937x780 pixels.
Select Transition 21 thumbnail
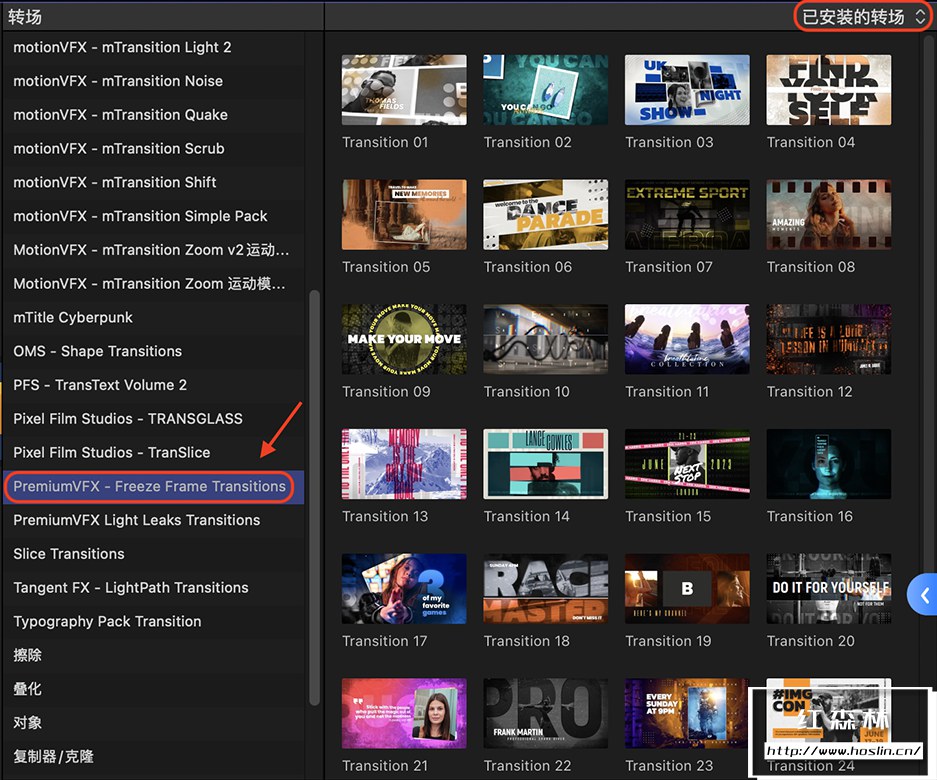pos(404,713)
